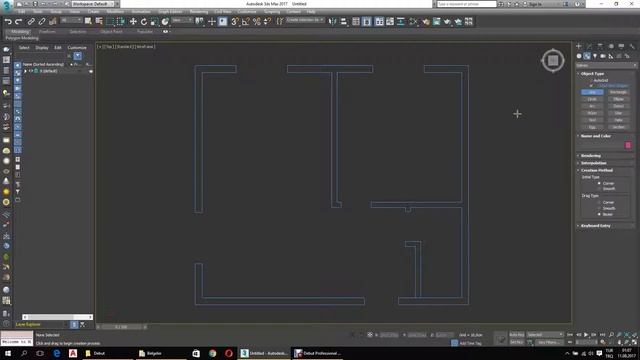This screenshot has width=640, height=360.
Task: Expand the 0 (default) layer tree
Action: tap(25, 71)
